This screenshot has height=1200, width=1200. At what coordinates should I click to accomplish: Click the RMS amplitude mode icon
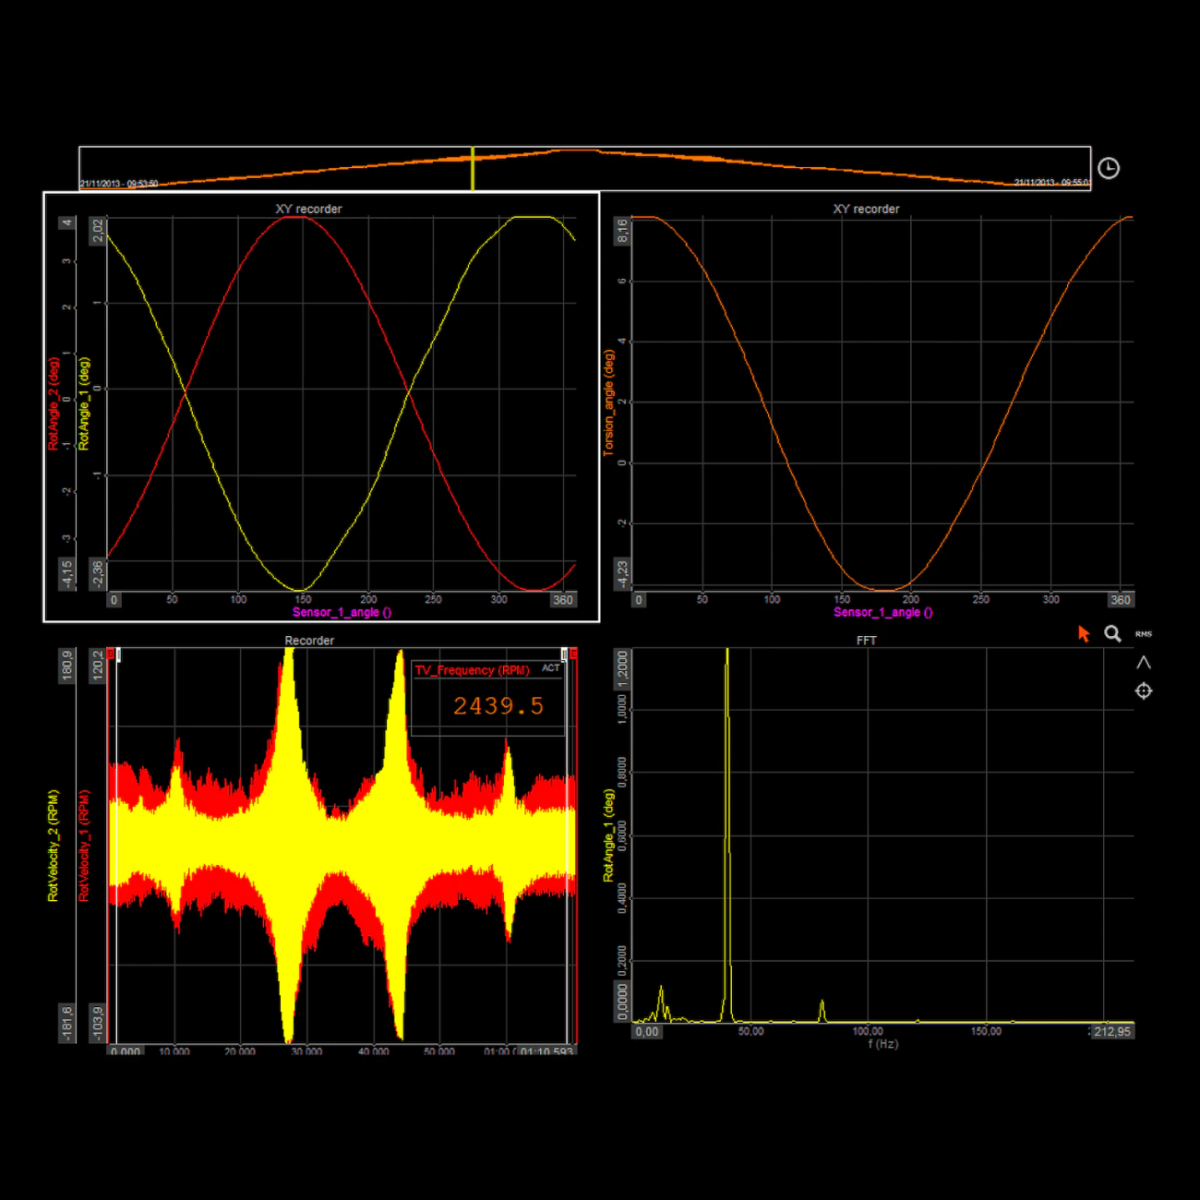[1143, 634]
